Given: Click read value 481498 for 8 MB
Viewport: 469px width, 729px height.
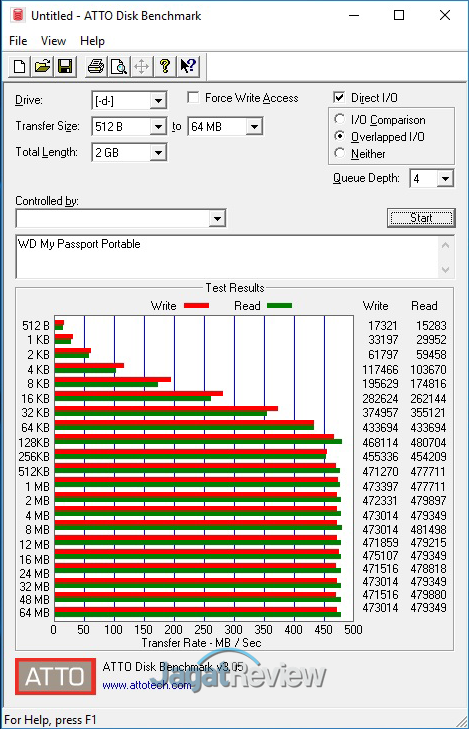Looking at the screenshot, I should (428, 529).
